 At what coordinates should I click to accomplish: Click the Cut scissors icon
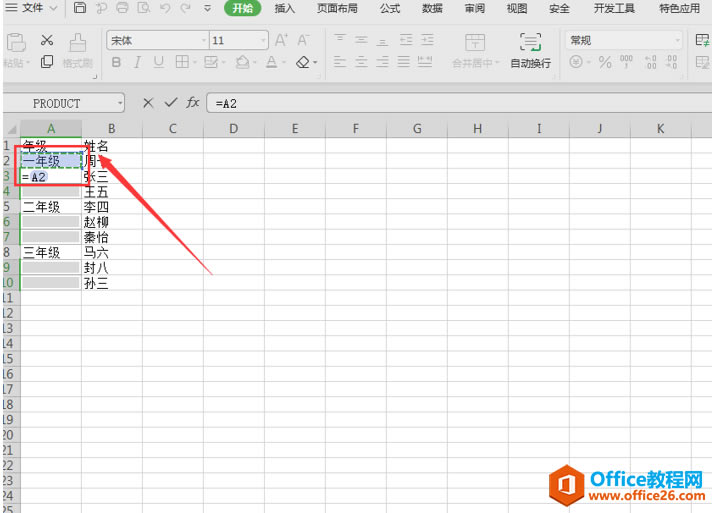47,40
